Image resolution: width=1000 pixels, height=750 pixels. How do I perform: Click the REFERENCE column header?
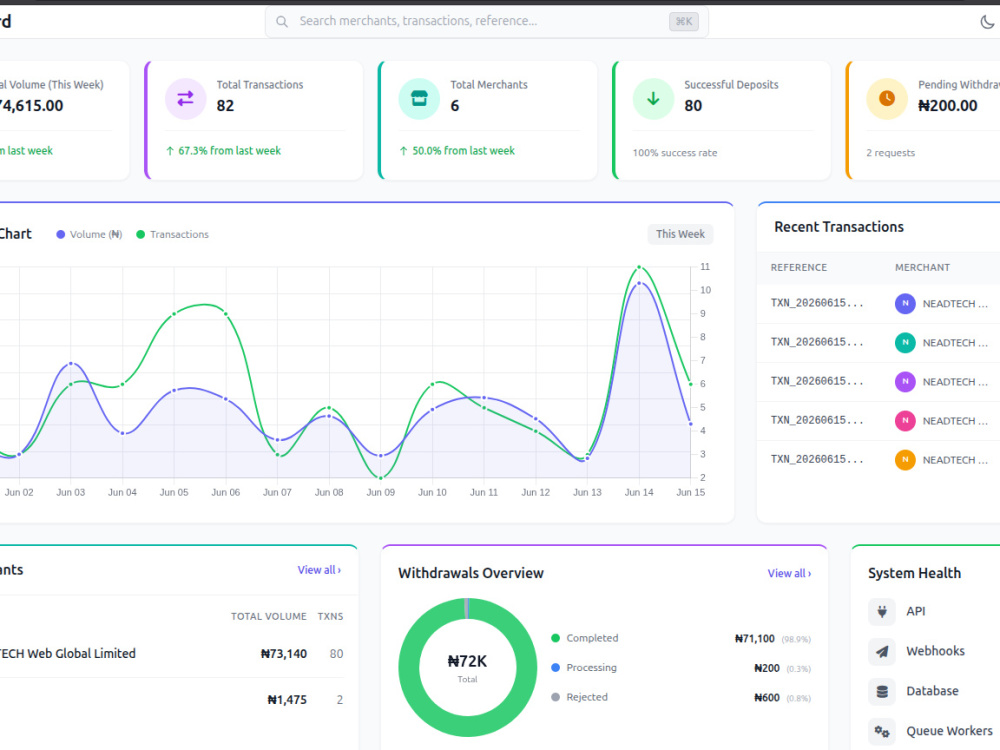tap(798, 268)
